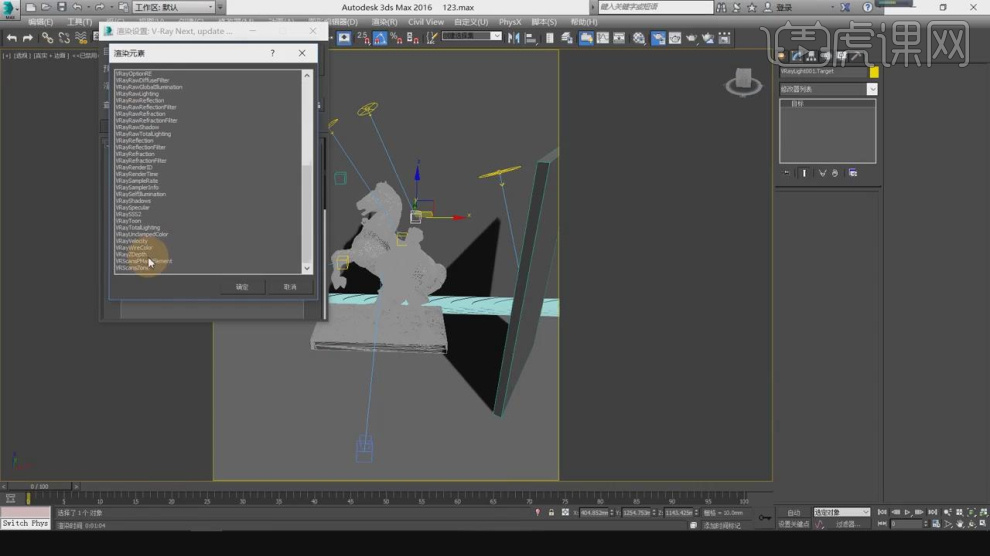
Task: Open the Rendering (渲染) menu
Action: [385, 22]
